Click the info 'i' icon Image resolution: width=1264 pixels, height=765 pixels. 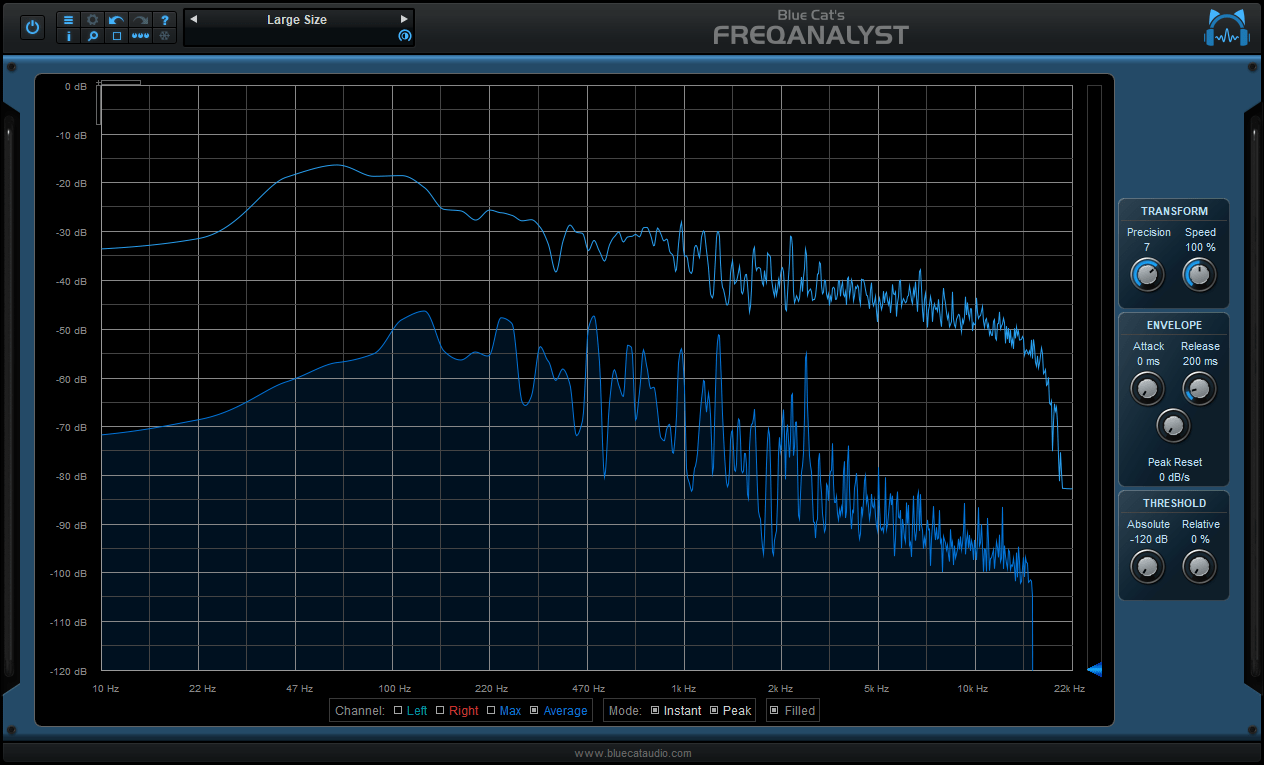pos(69,36)
